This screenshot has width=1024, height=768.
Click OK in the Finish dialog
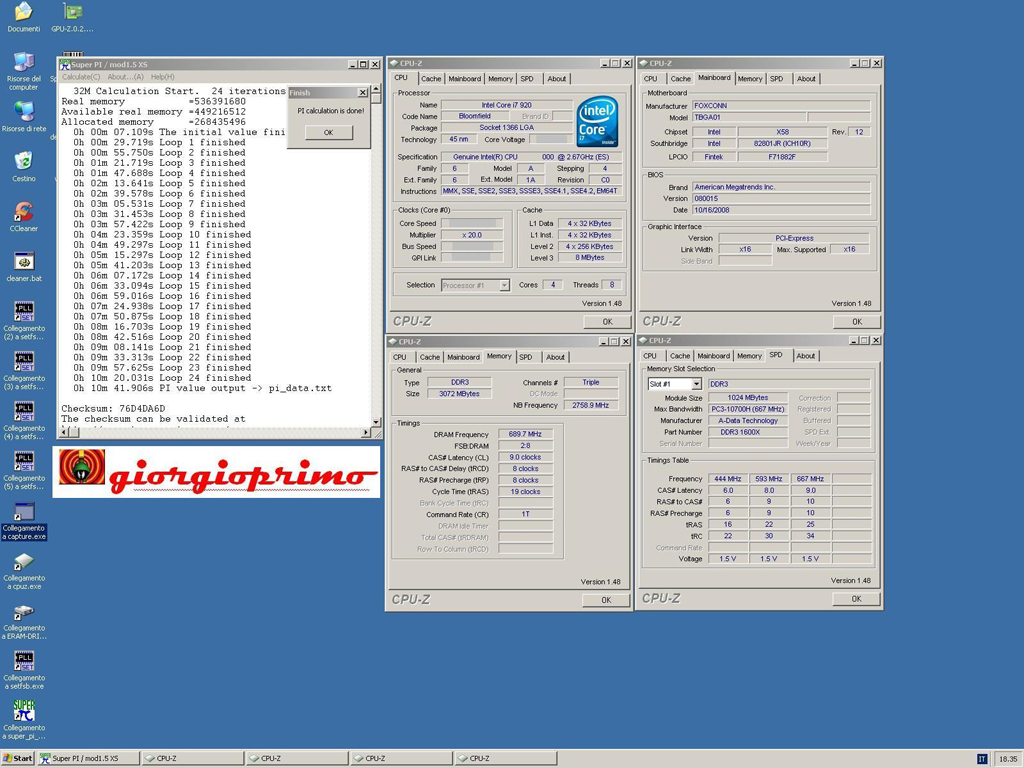(x=328, y=133)
